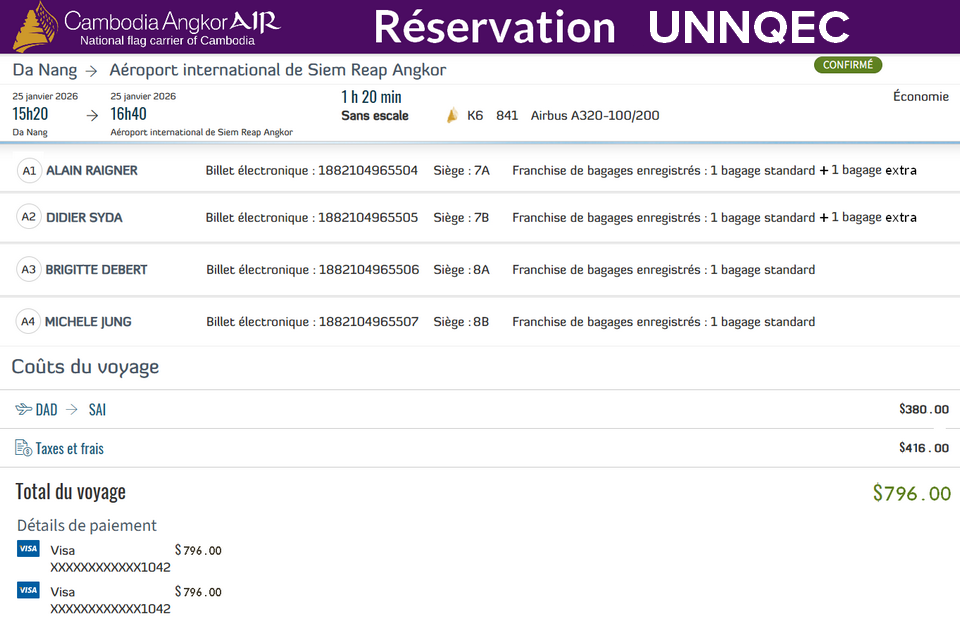The height and width of the screenshot is (638, 960).
Task: Click the Détails de paiement heading
Action: (87, 525)
